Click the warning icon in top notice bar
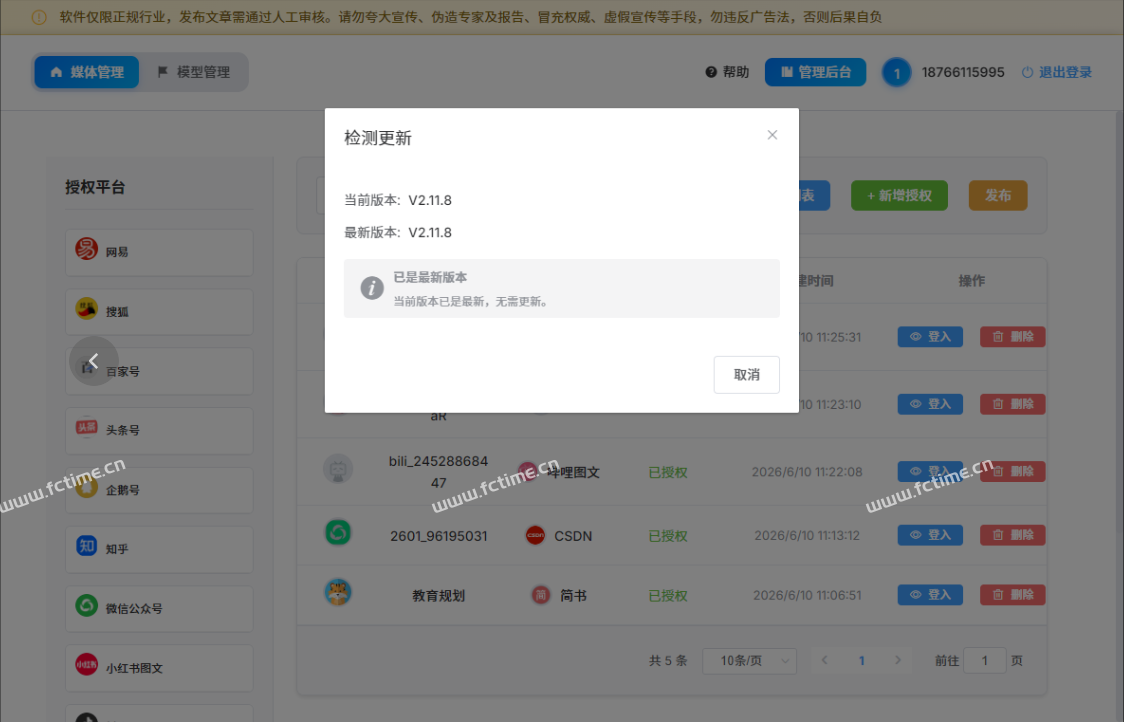1124x722 pixels. click(x=39, y=17)
